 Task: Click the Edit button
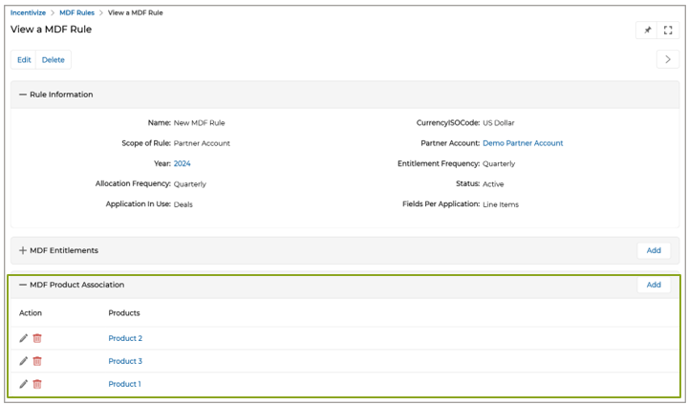point(24,60)
